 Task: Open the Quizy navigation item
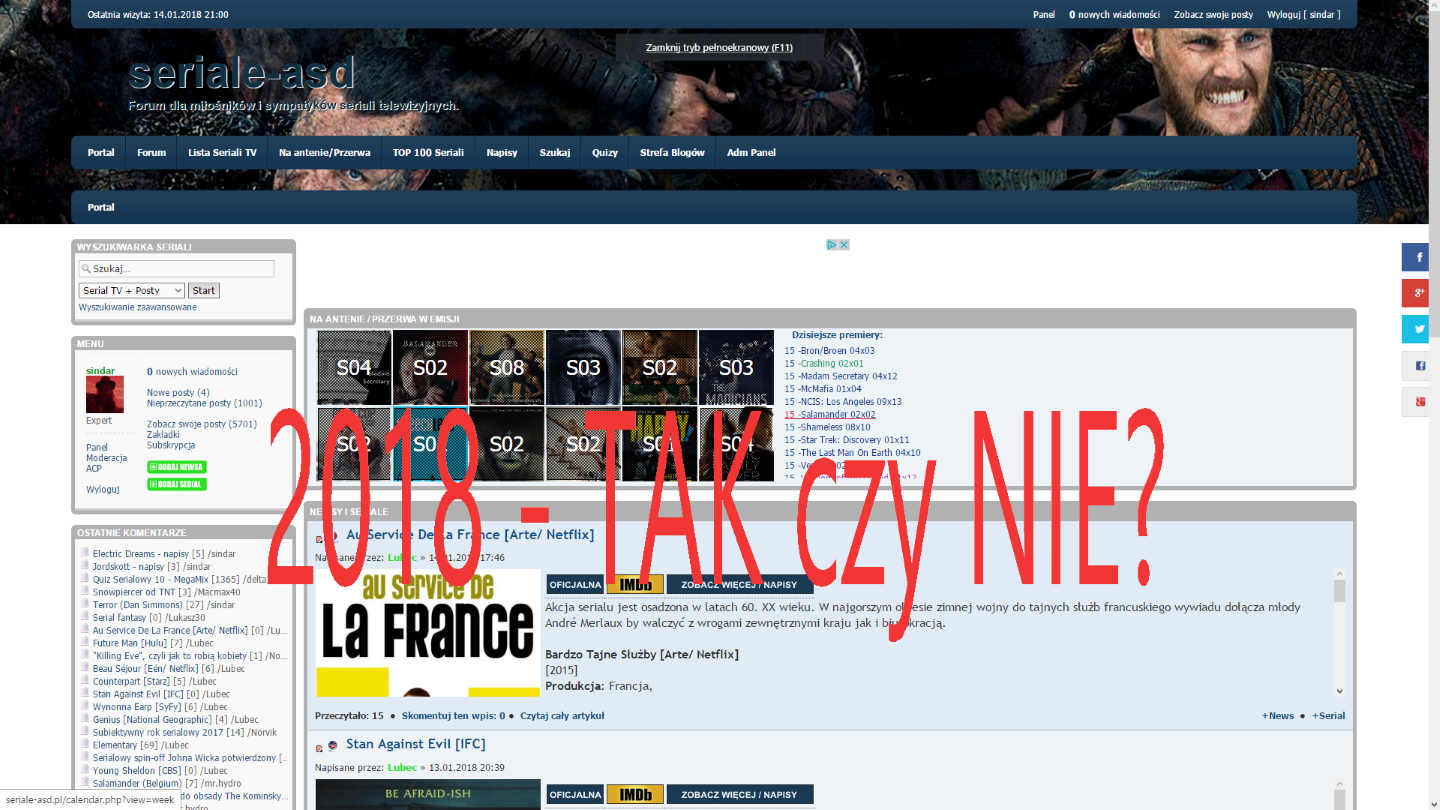click(x=605, y=153)
